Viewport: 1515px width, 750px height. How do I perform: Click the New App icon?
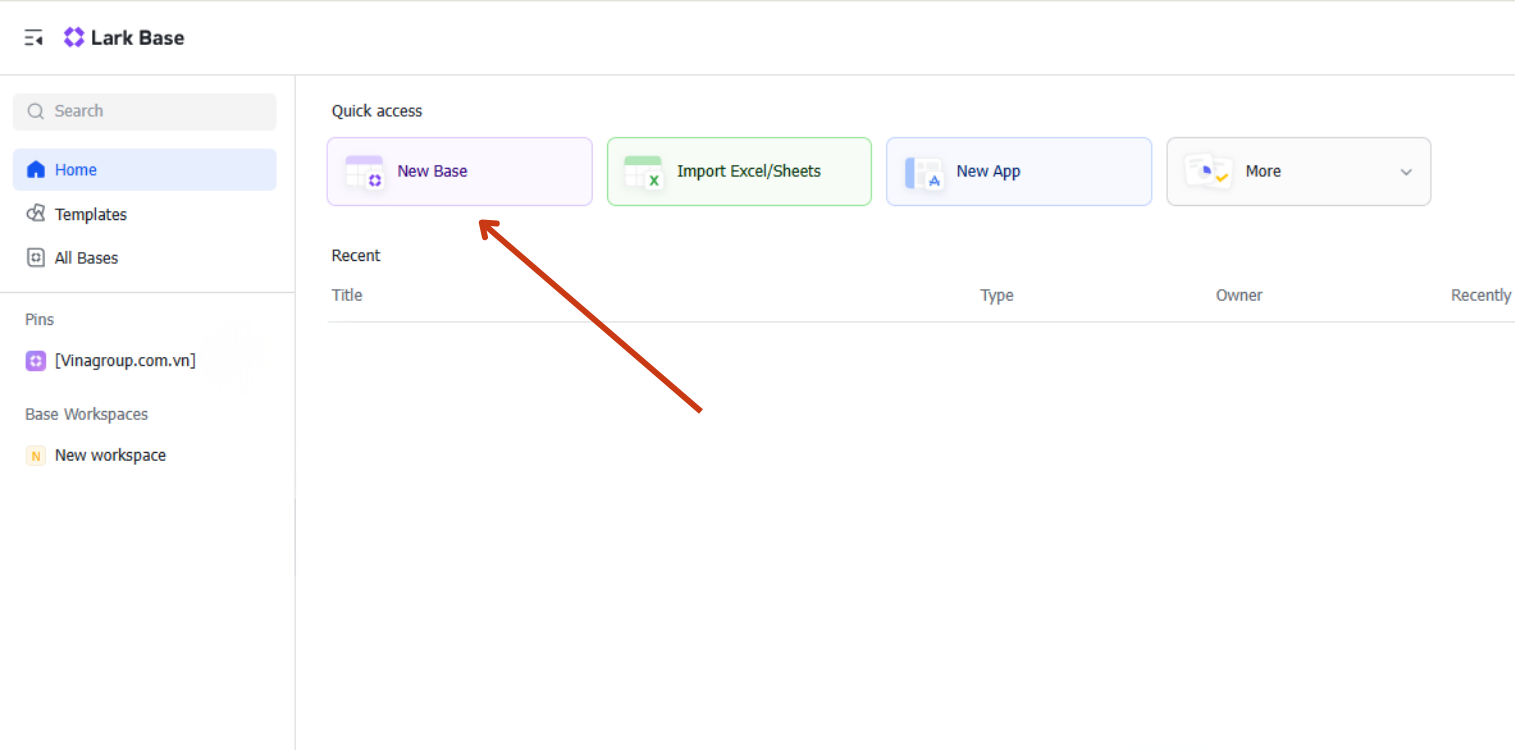point(923,172)
